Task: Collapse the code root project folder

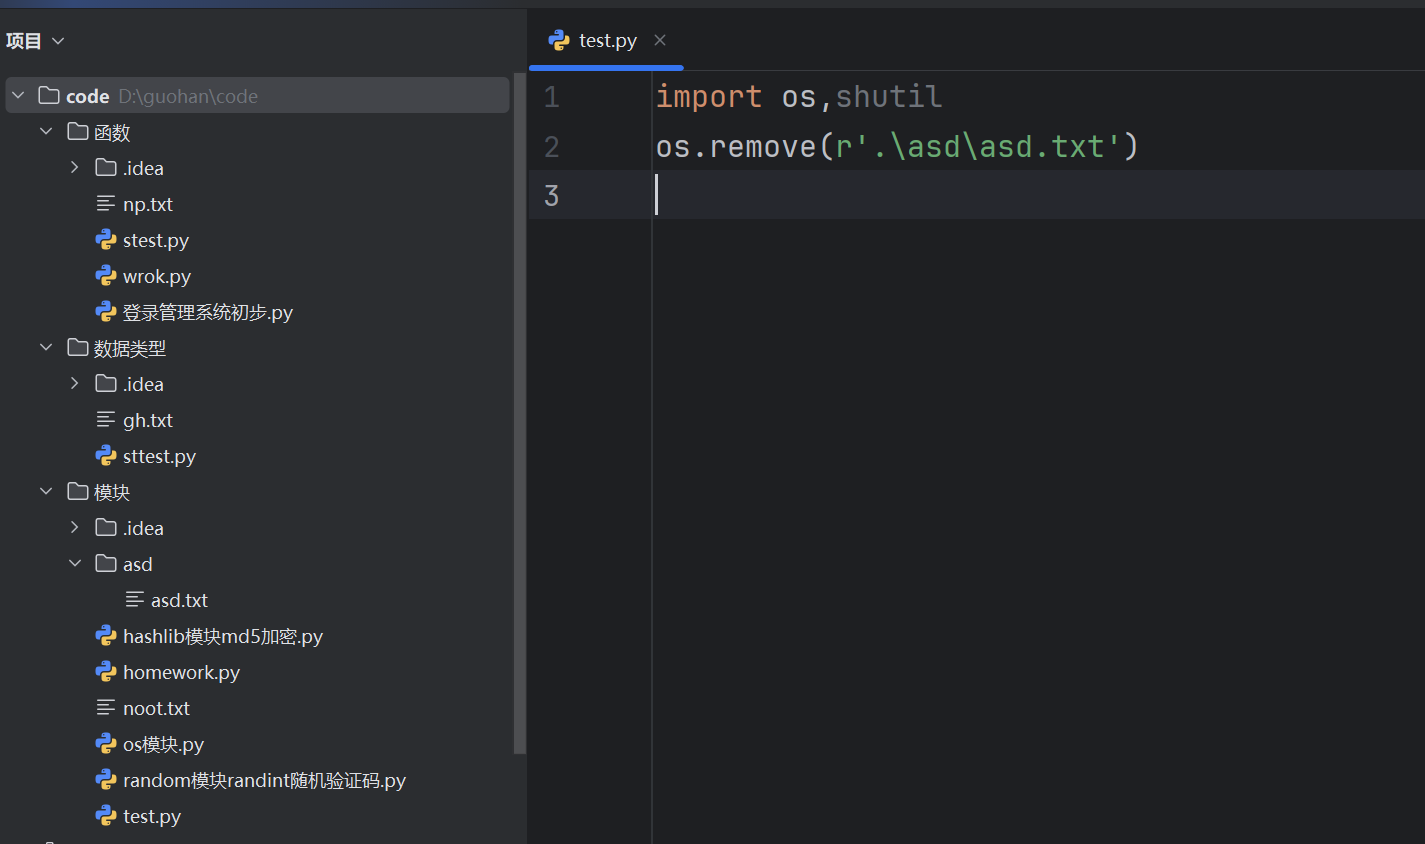Action: (18, 96)
